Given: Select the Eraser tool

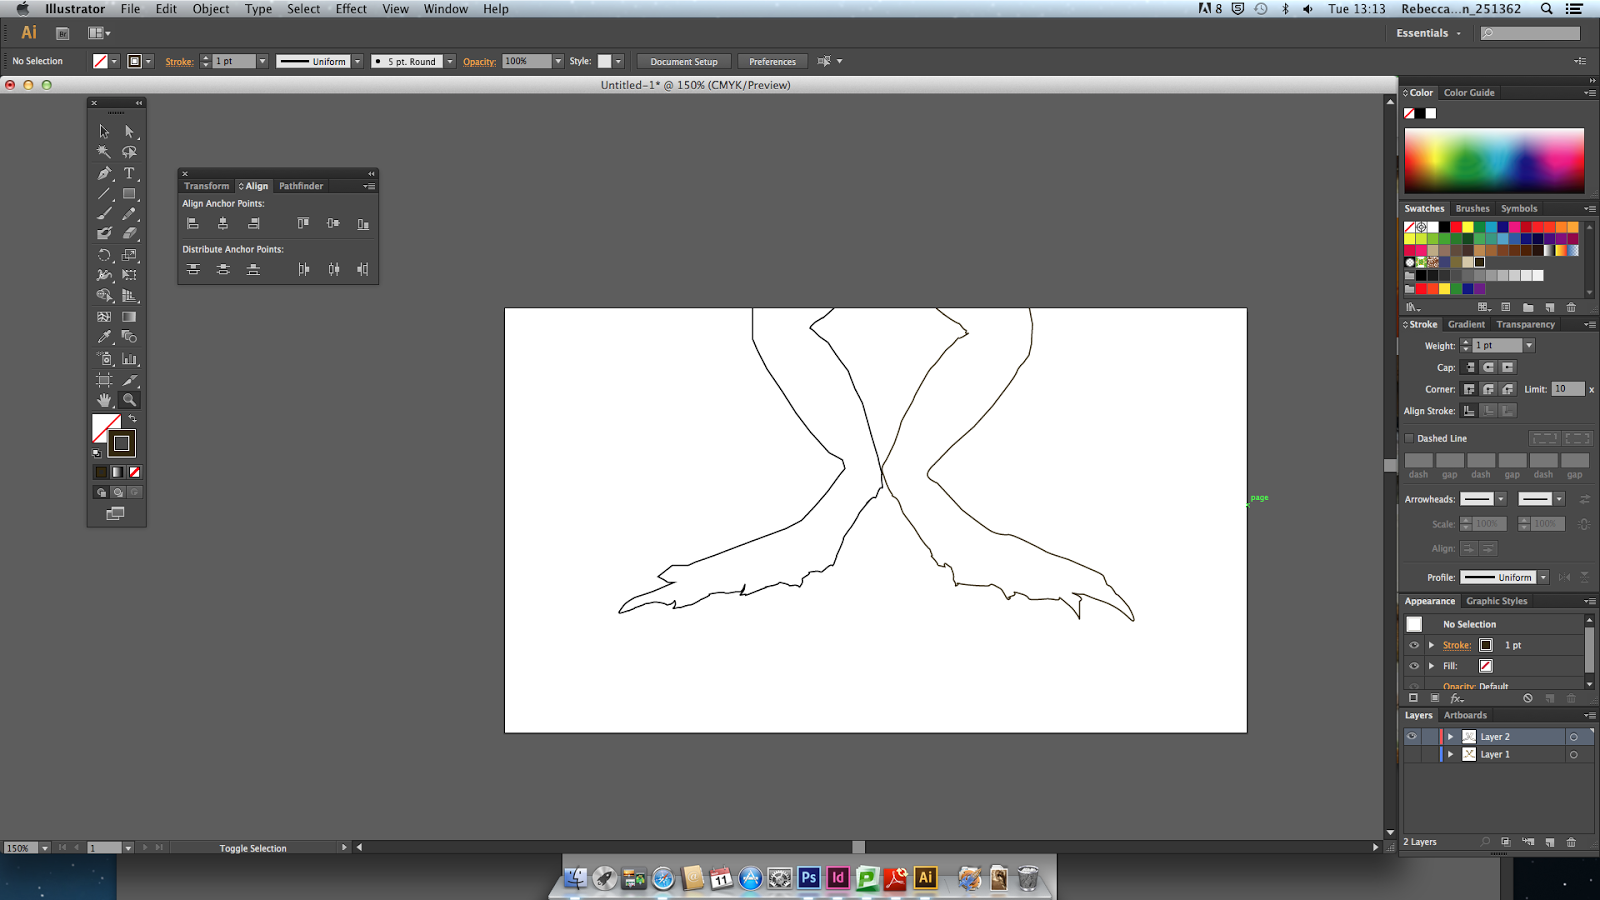Looking at the screenshot, I should coord(129,233).
